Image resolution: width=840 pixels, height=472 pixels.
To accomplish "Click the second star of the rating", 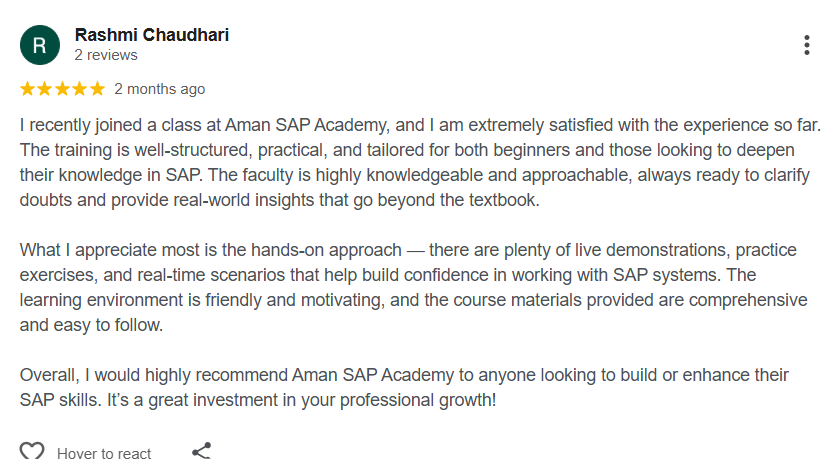I will [x=45, y=89].
